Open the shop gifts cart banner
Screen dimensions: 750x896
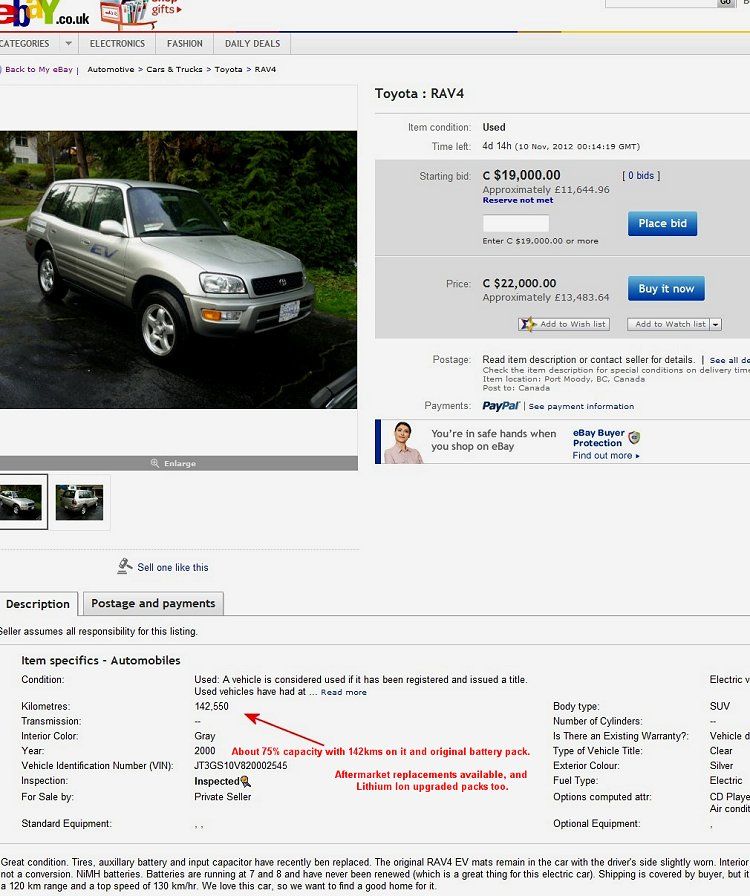click(141, 14)
